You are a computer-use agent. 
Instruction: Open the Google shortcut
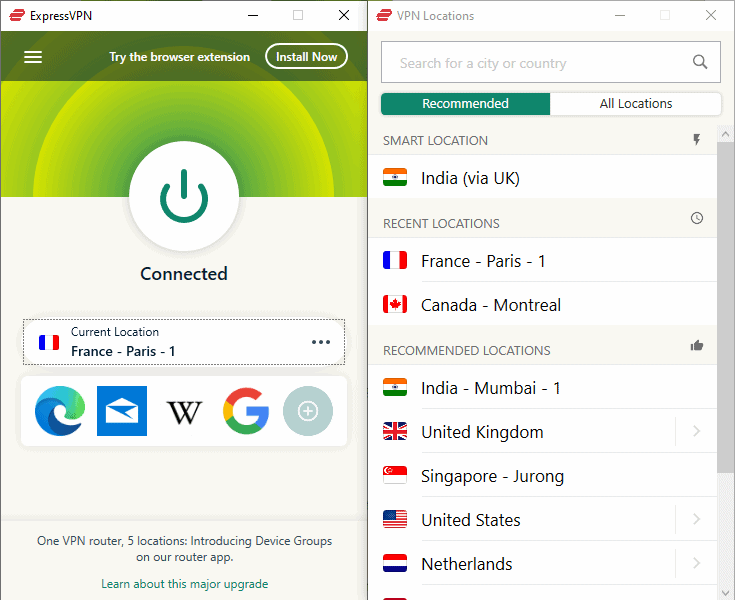click(x=246, y=411)
